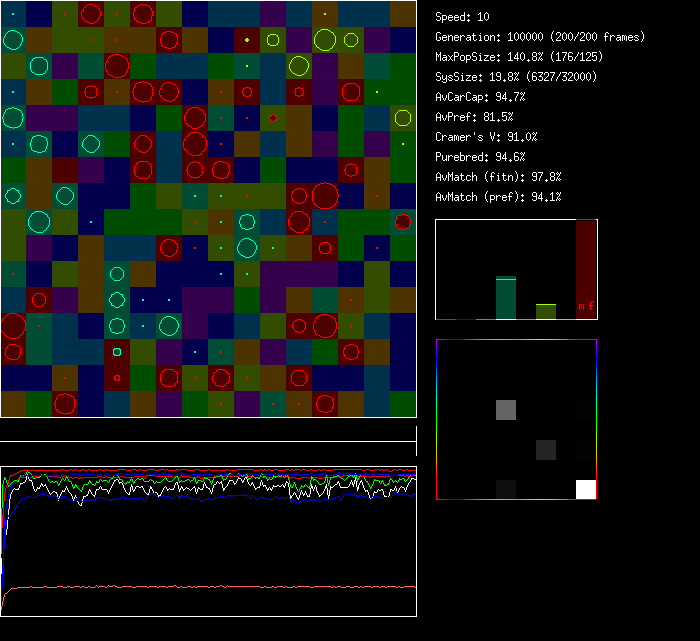Viewport: 700px width, 641px height.
Task: Click the Speed: 10 readout
Action: [x=463, y=17]
